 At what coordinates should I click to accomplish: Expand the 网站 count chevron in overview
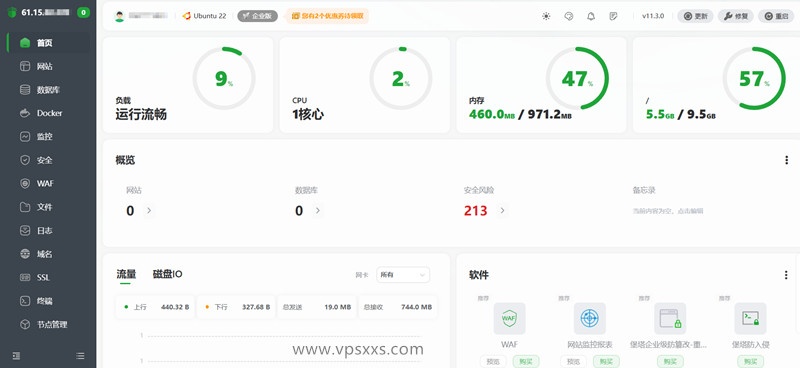point(149,210)
